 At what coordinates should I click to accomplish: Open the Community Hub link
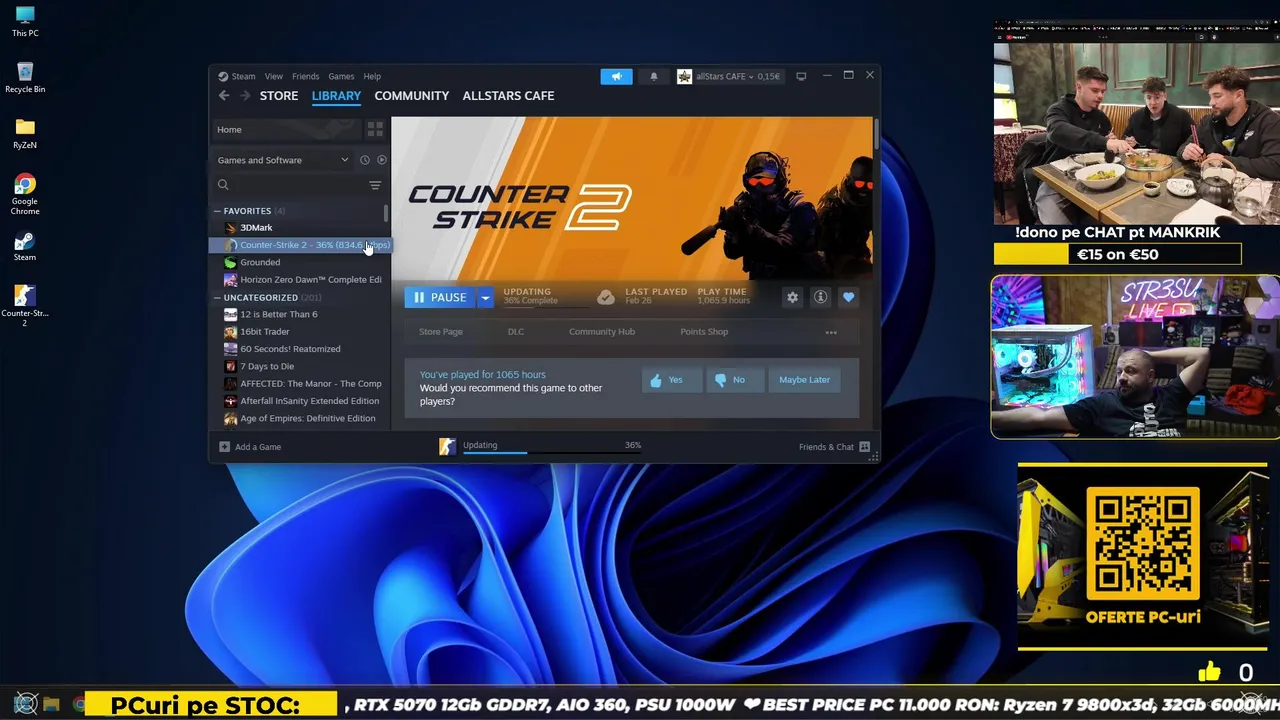point(602,332)
